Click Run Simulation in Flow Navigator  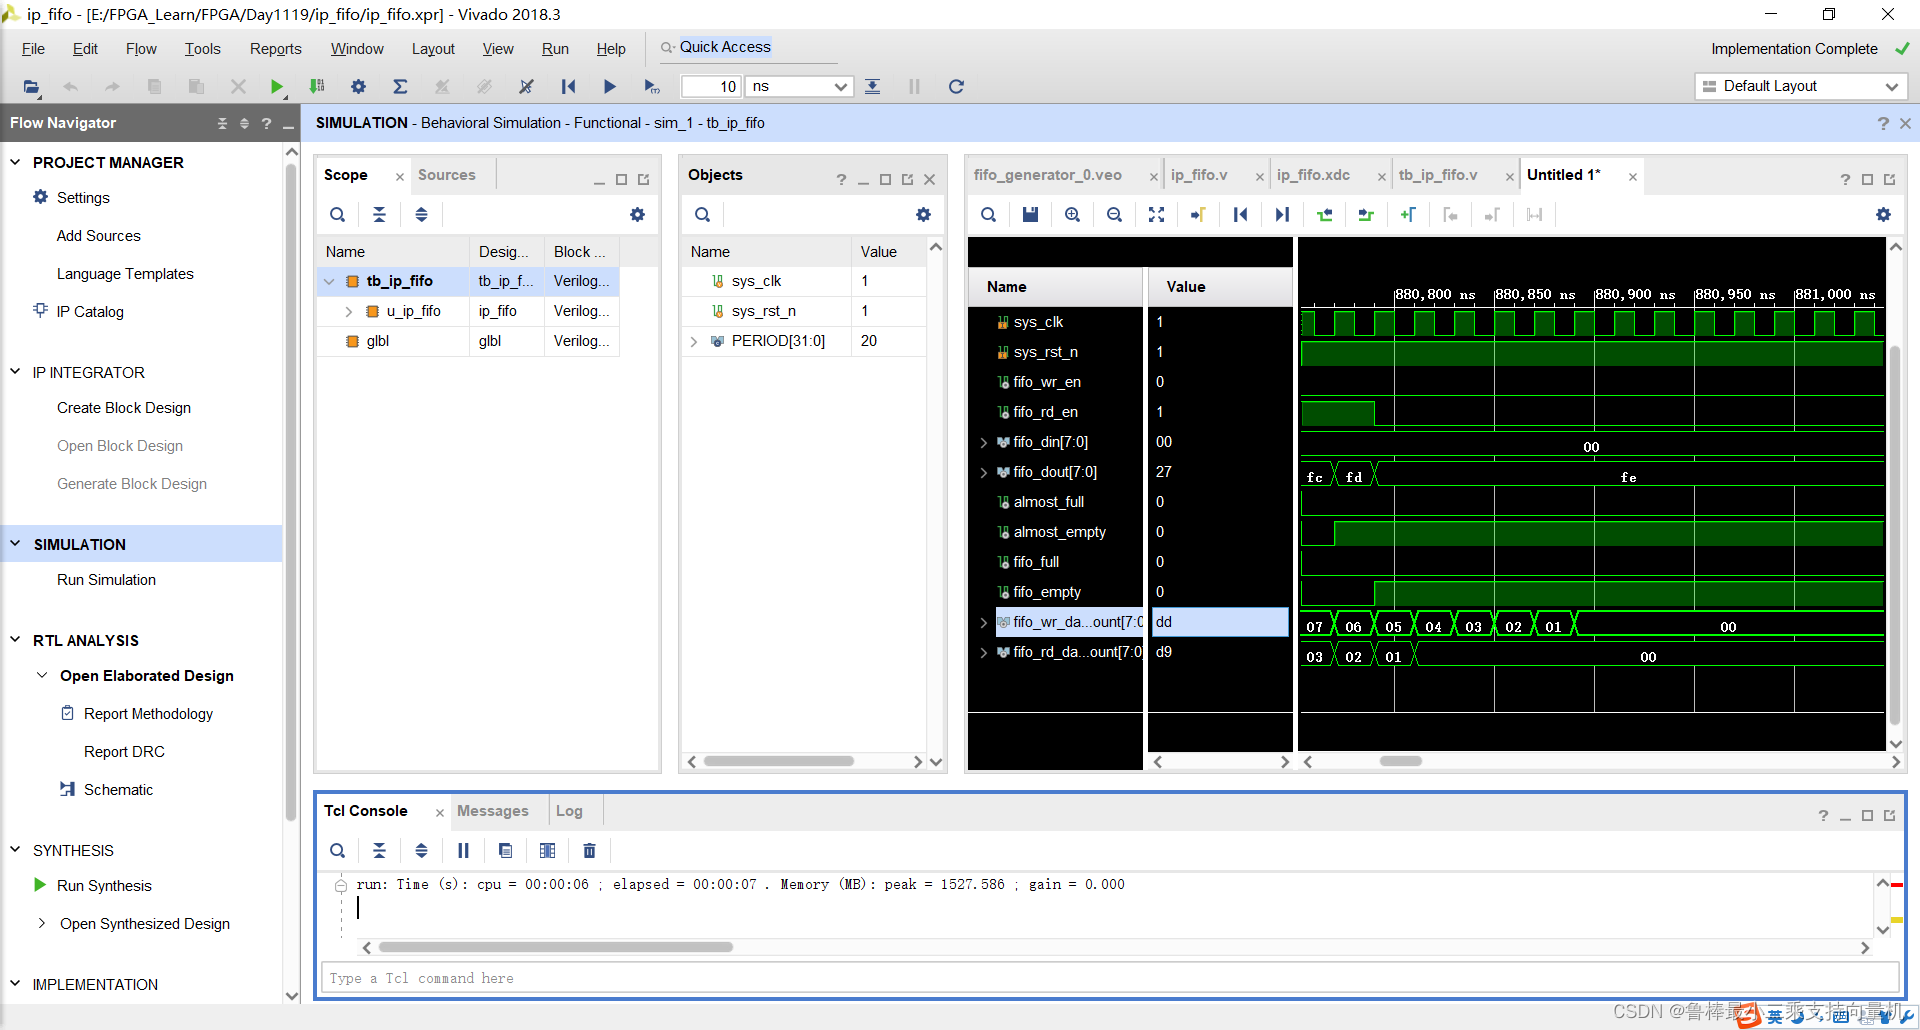(106, 580)
